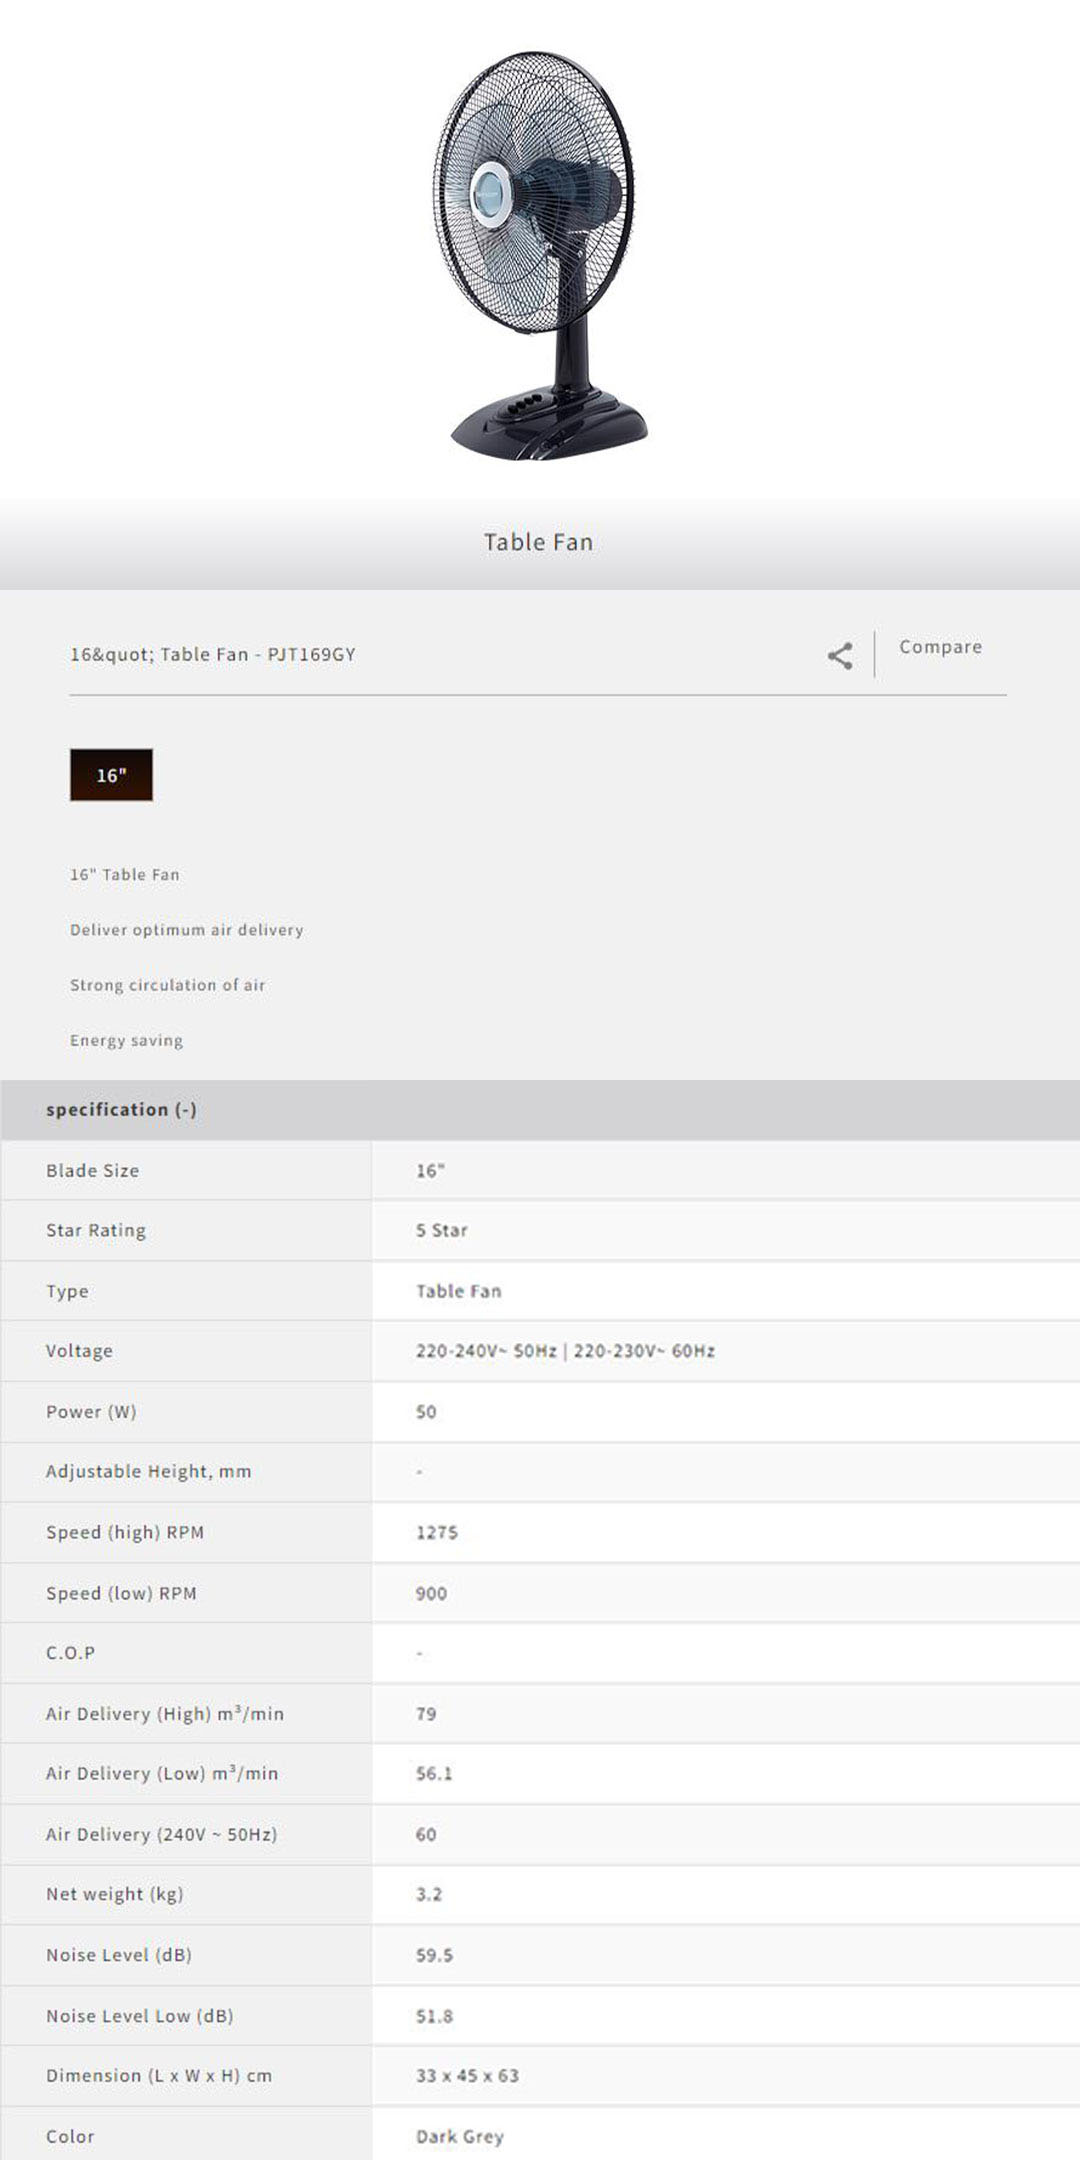This screenshot has height=2160, width=1080.
Task: Click the Voltage specification value
Action: click(x=565, y=1351)
